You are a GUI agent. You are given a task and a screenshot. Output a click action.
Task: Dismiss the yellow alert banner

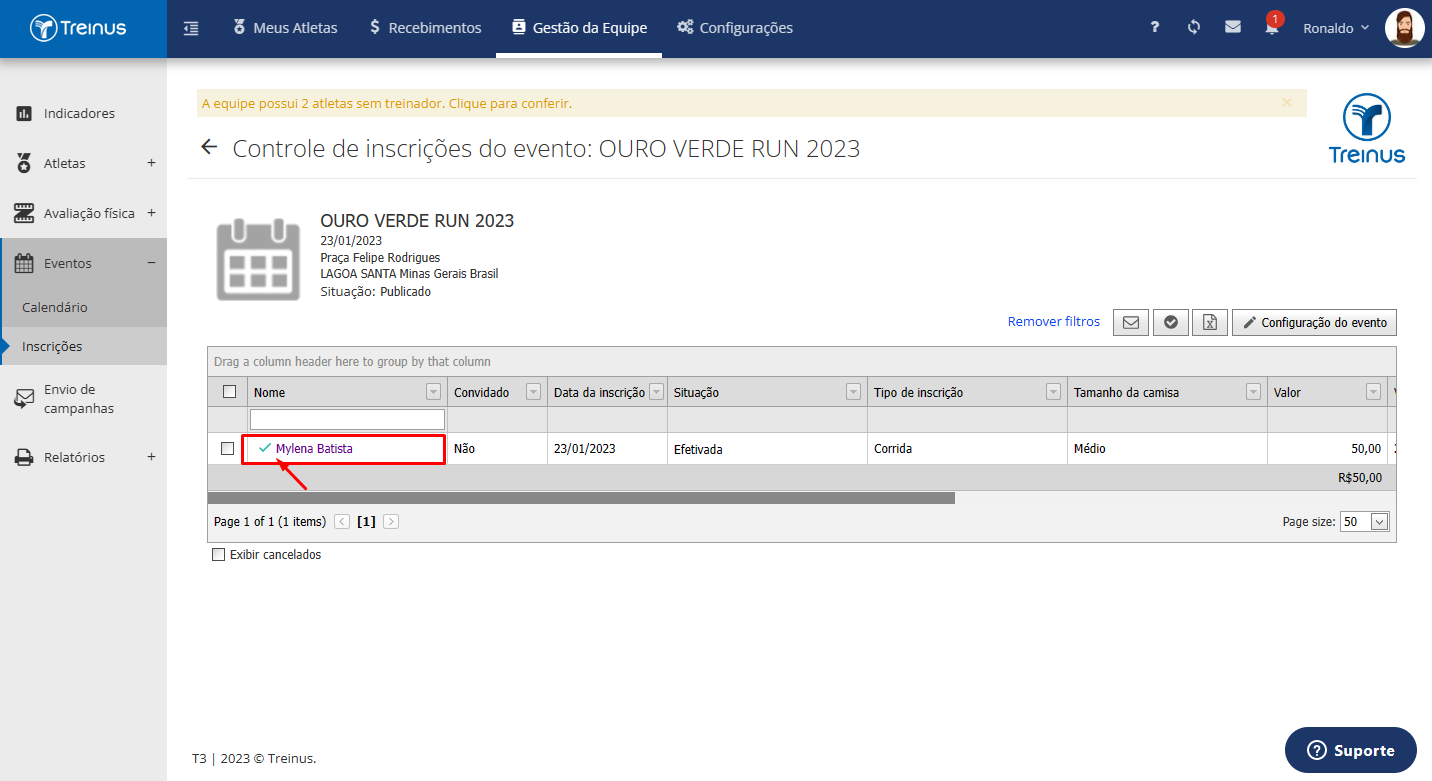(x=1287, y=102)
